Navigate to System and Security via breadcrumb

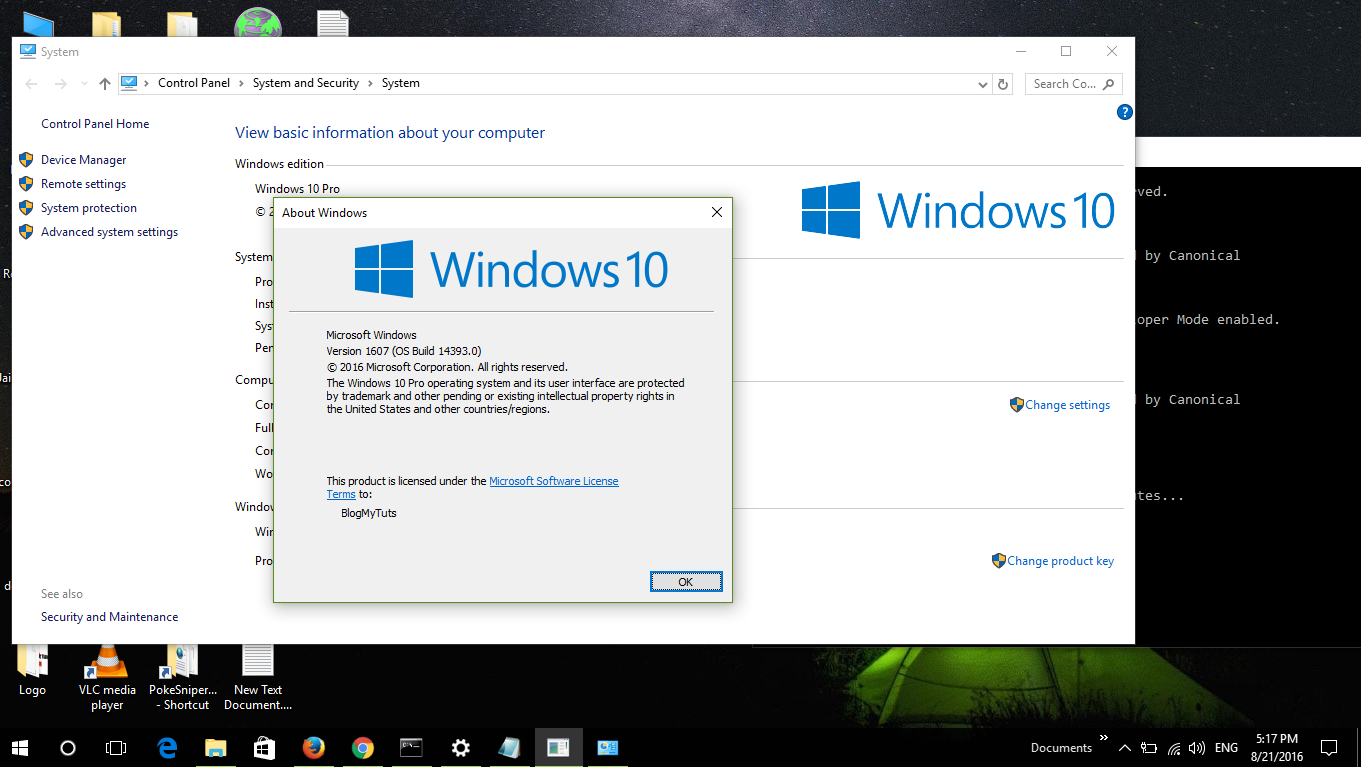[x=306, y=83]
